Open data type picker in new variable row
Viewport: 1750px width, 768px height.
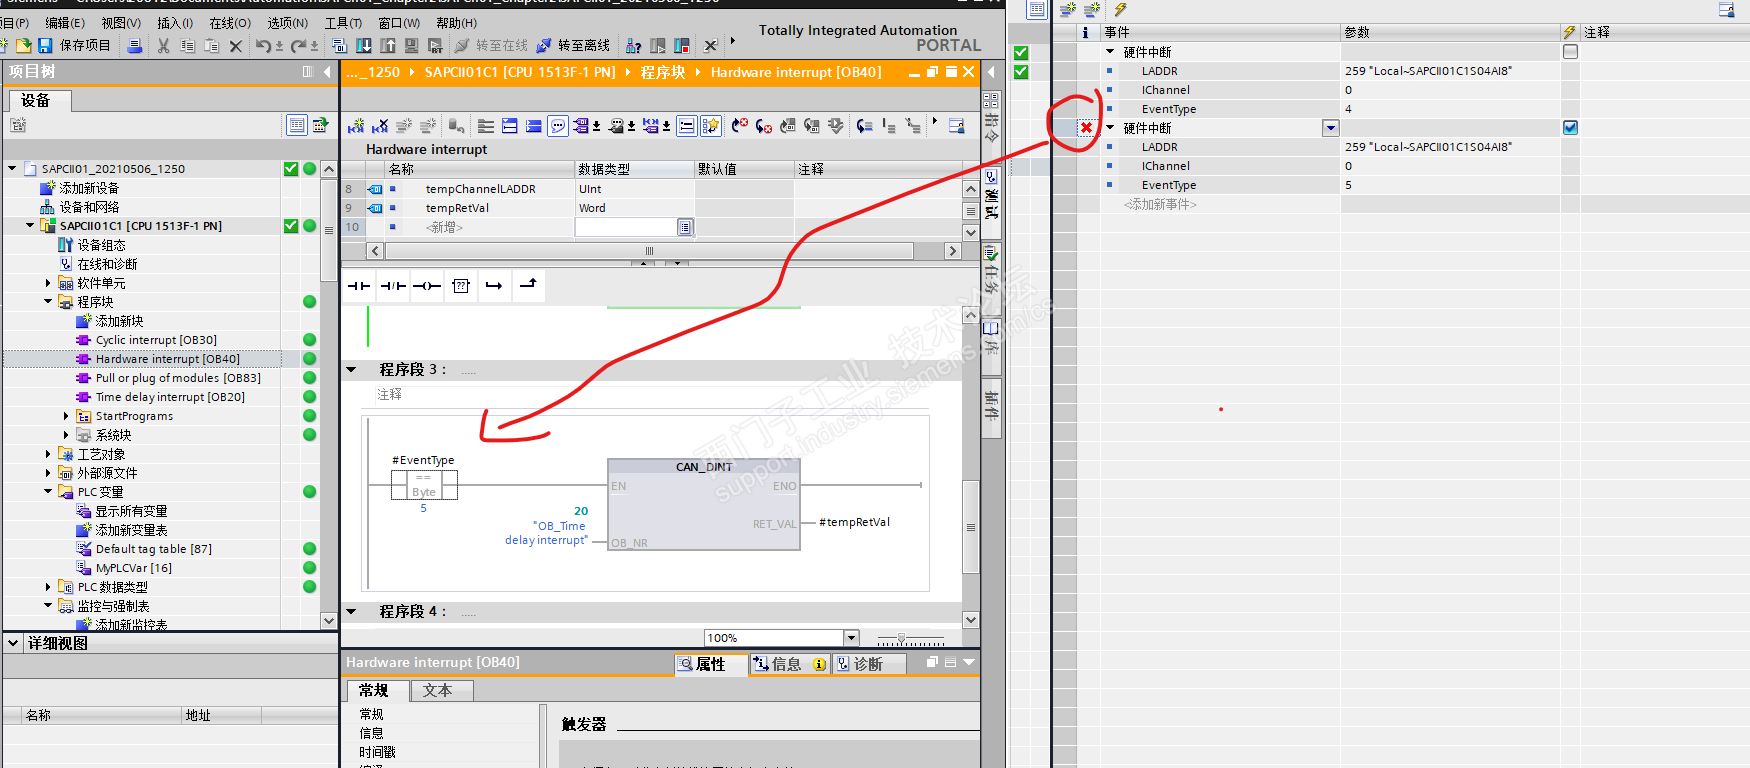click(685, 227)
